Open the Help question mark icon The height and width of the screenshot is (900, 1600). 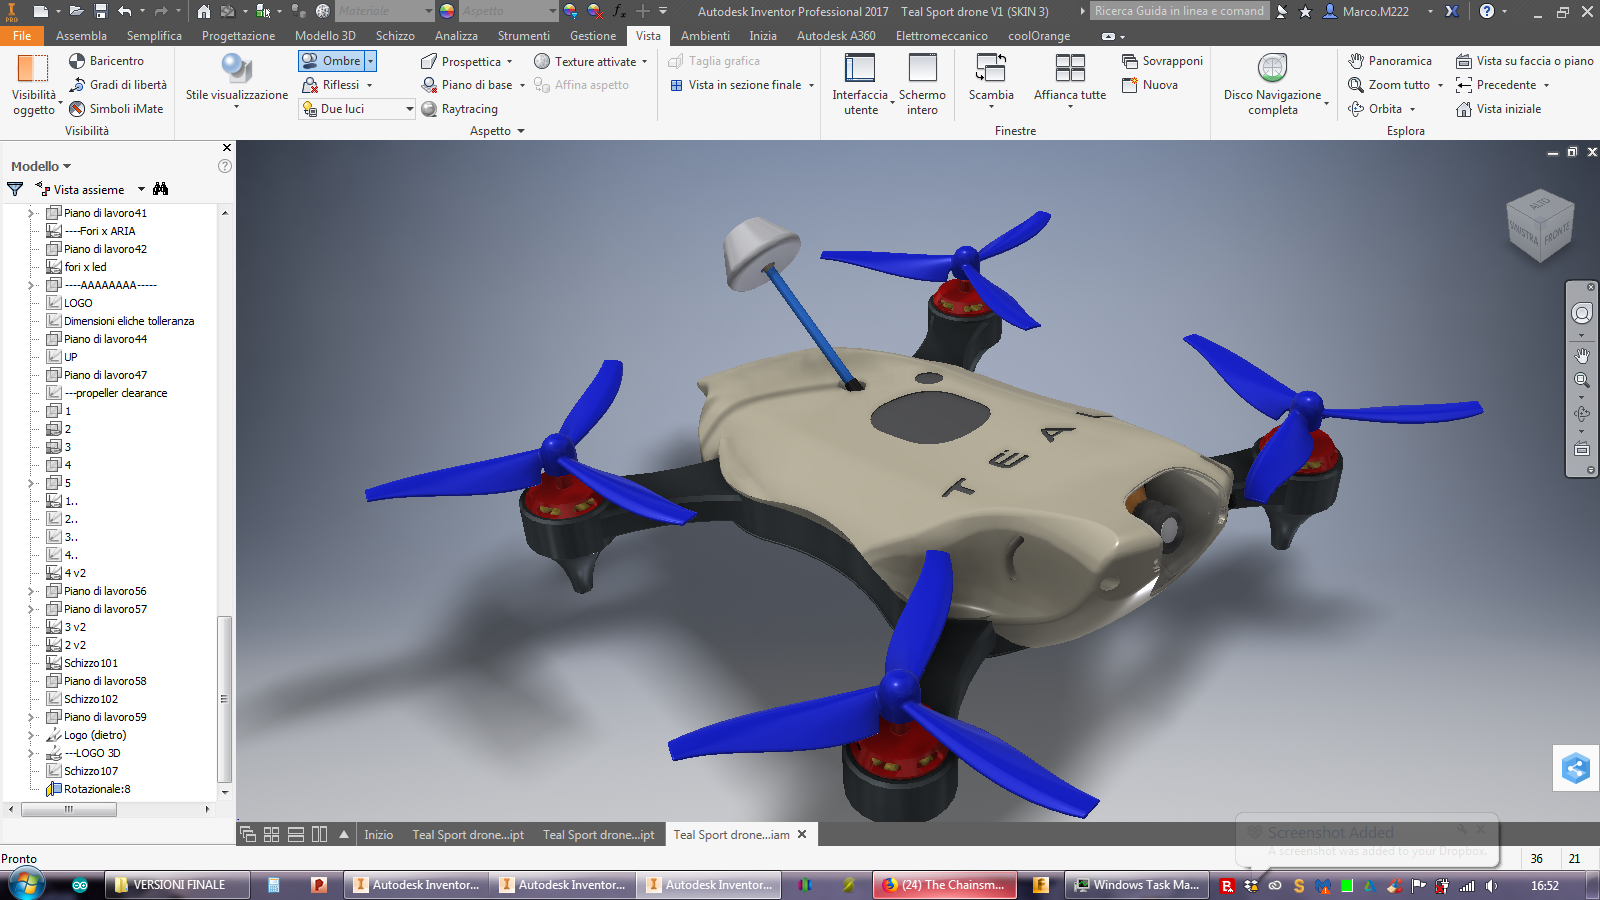(1487, 11)
